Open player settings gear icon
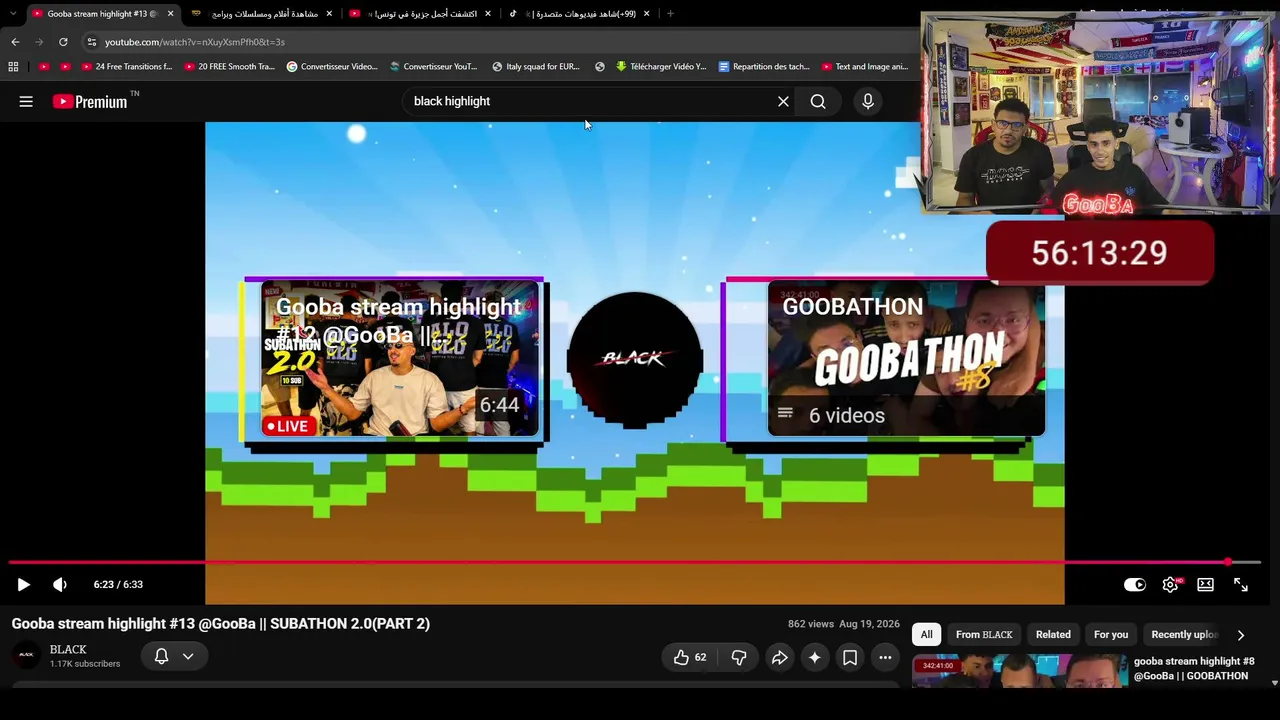Viewport: 1280px width, 720px height. tap(1170, 585)
